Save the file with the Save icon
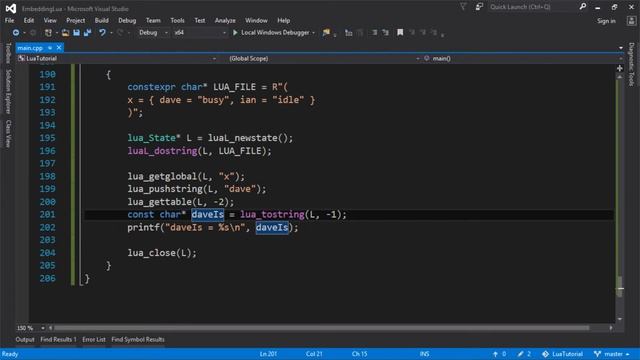 76,33
